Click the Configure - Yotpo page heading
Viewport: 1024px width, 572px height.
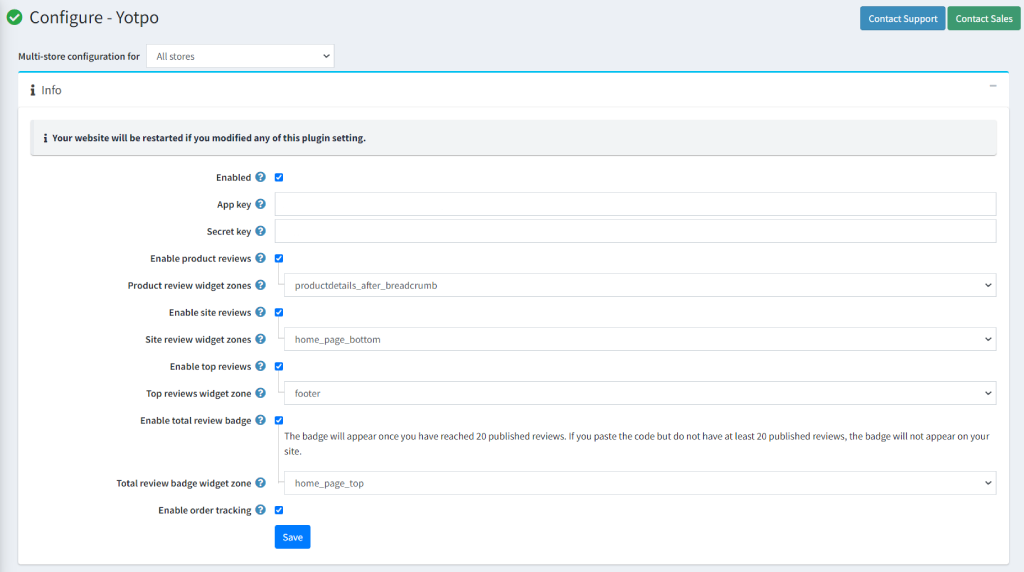tap(94, 18)
